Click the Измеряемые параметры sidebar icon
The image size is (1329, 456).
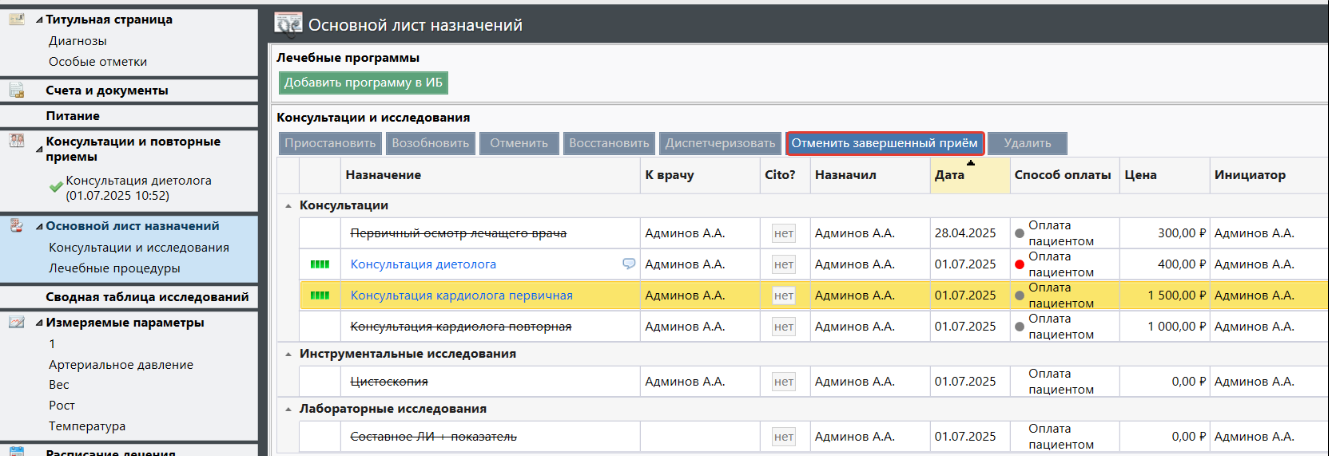17,323
